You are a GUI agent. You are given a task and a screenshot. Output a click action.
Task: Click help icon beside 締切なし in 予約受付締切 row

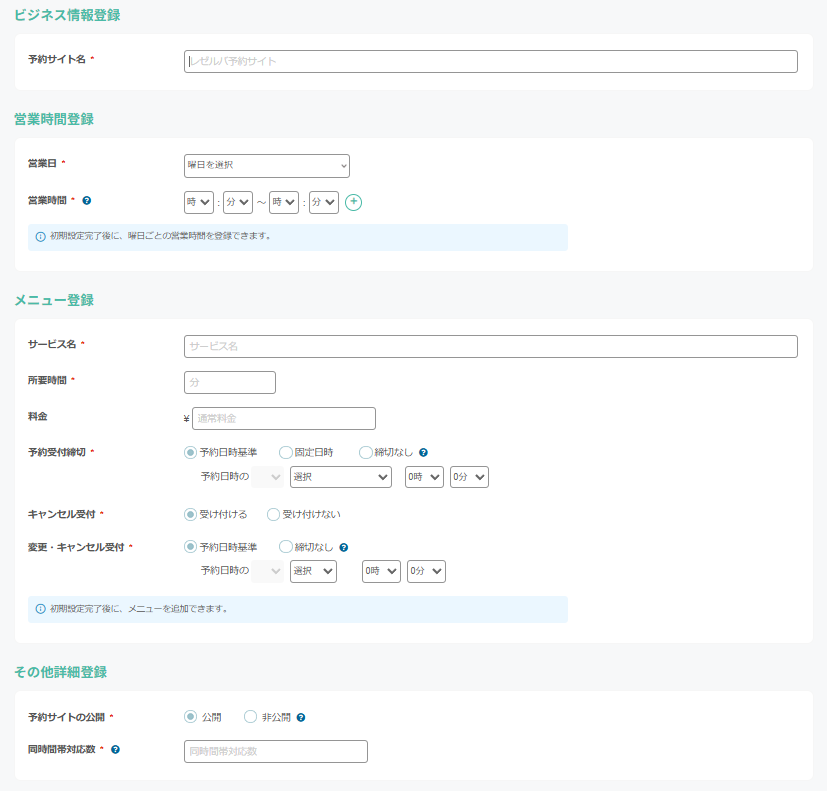pyautogui.click(x=424, y=452)
